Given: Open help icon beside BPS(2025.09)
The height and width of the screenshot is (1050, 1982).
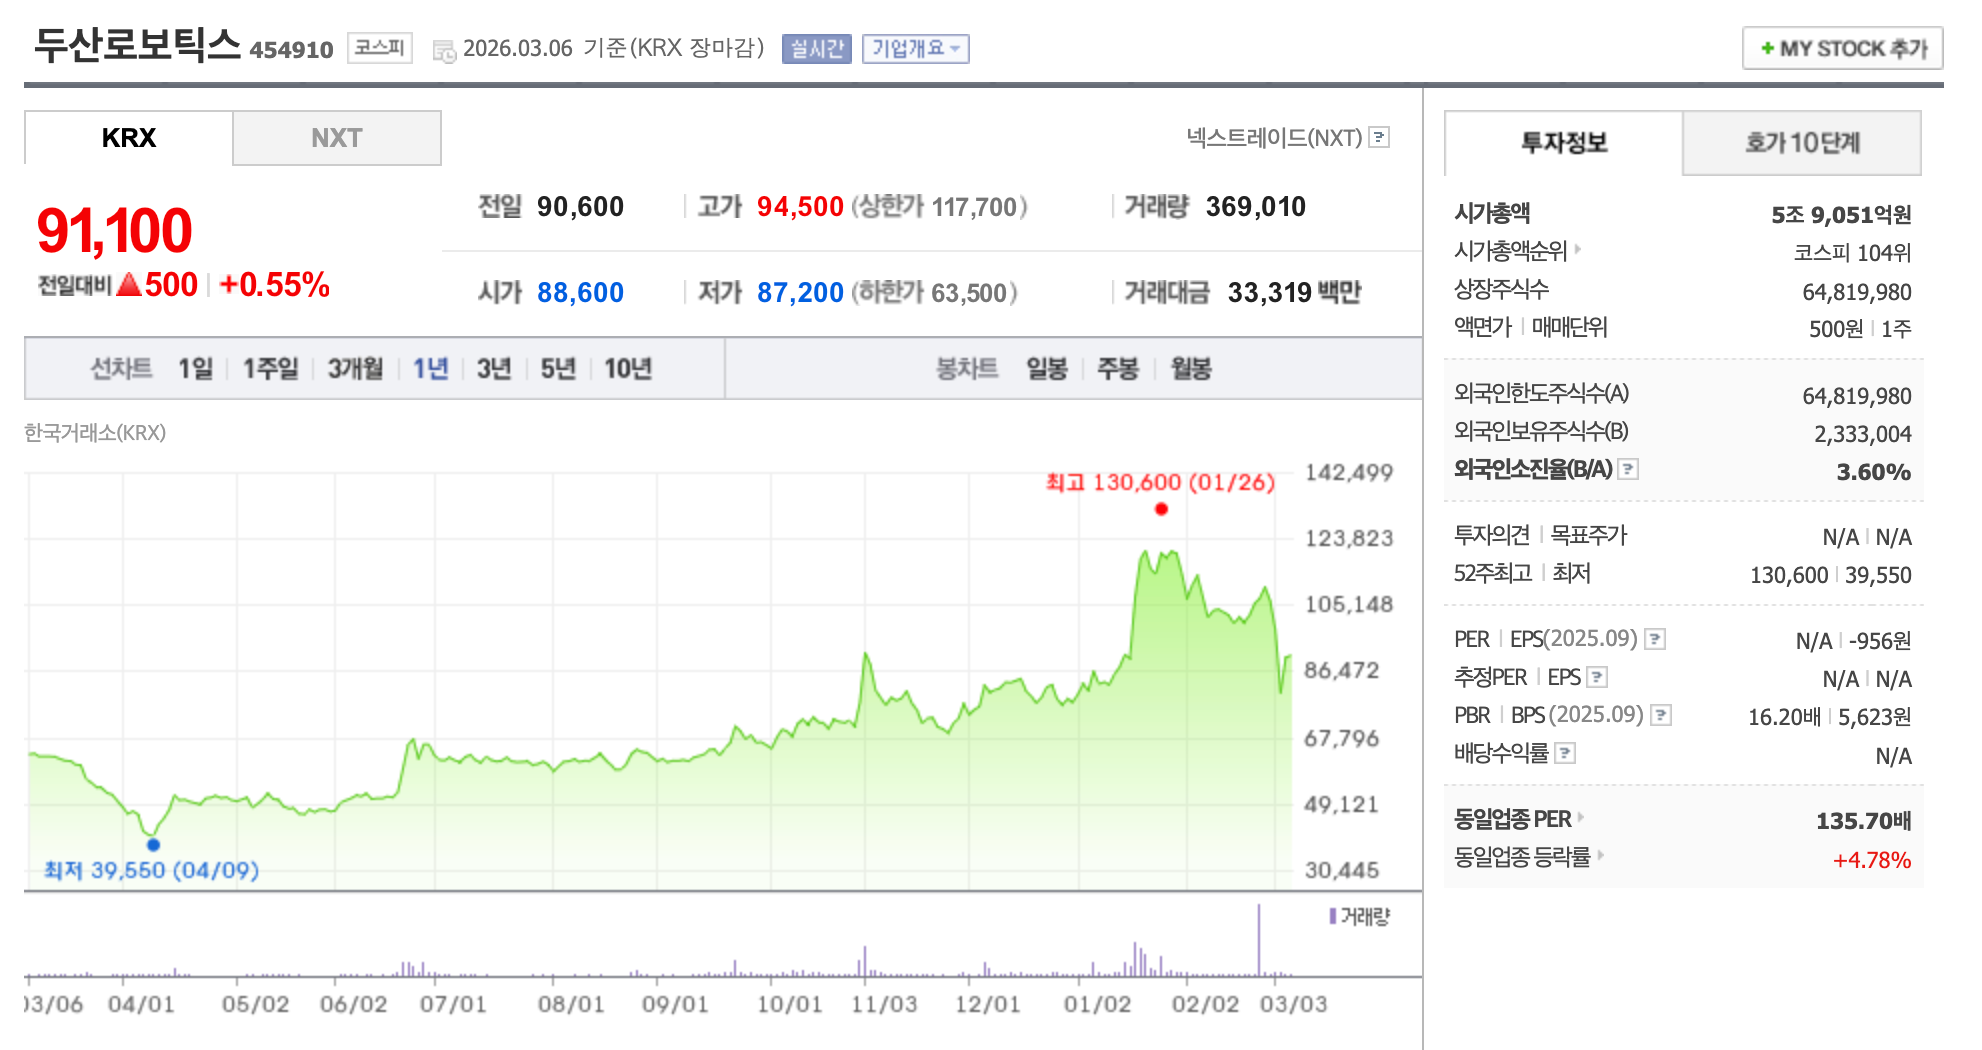Looking at the screenshot, I should tap(1661, 715).
